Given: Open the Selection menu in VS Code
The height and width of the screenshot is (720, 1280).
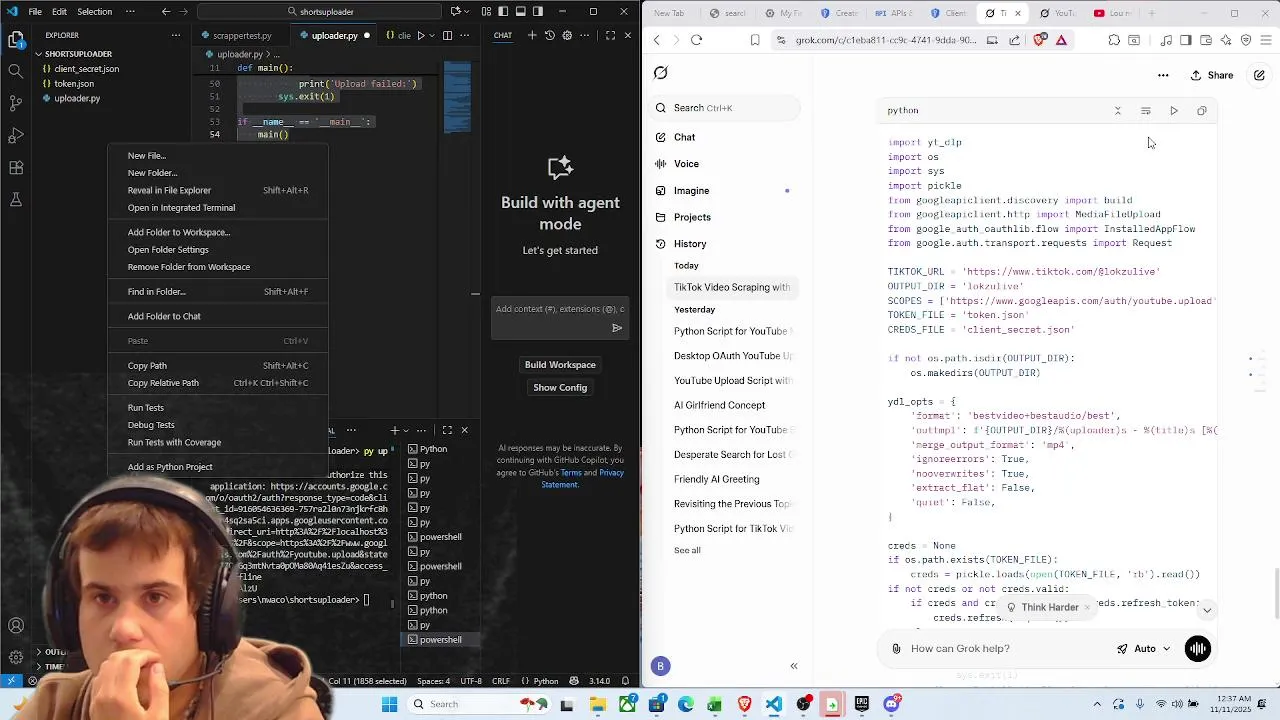Looking at the screenshot, I should click(95, 12).
